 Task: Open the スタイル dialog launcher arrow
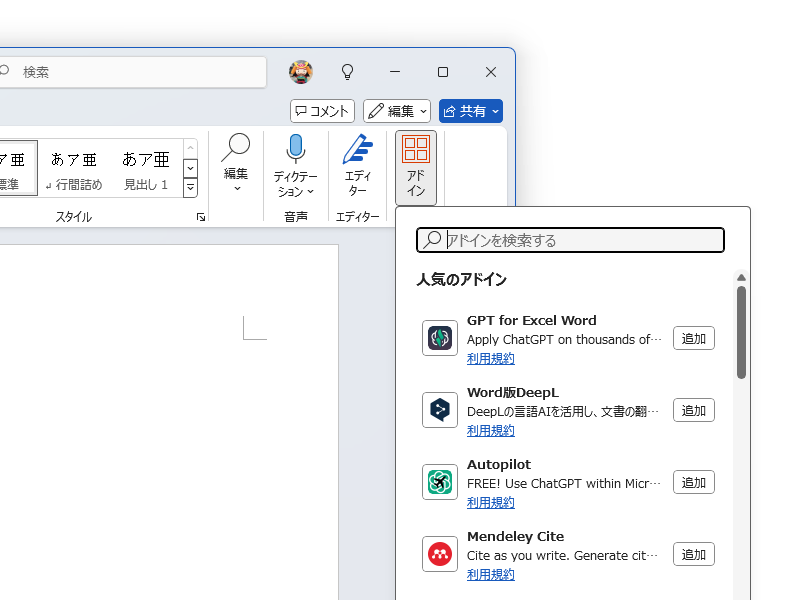point(200,215)
